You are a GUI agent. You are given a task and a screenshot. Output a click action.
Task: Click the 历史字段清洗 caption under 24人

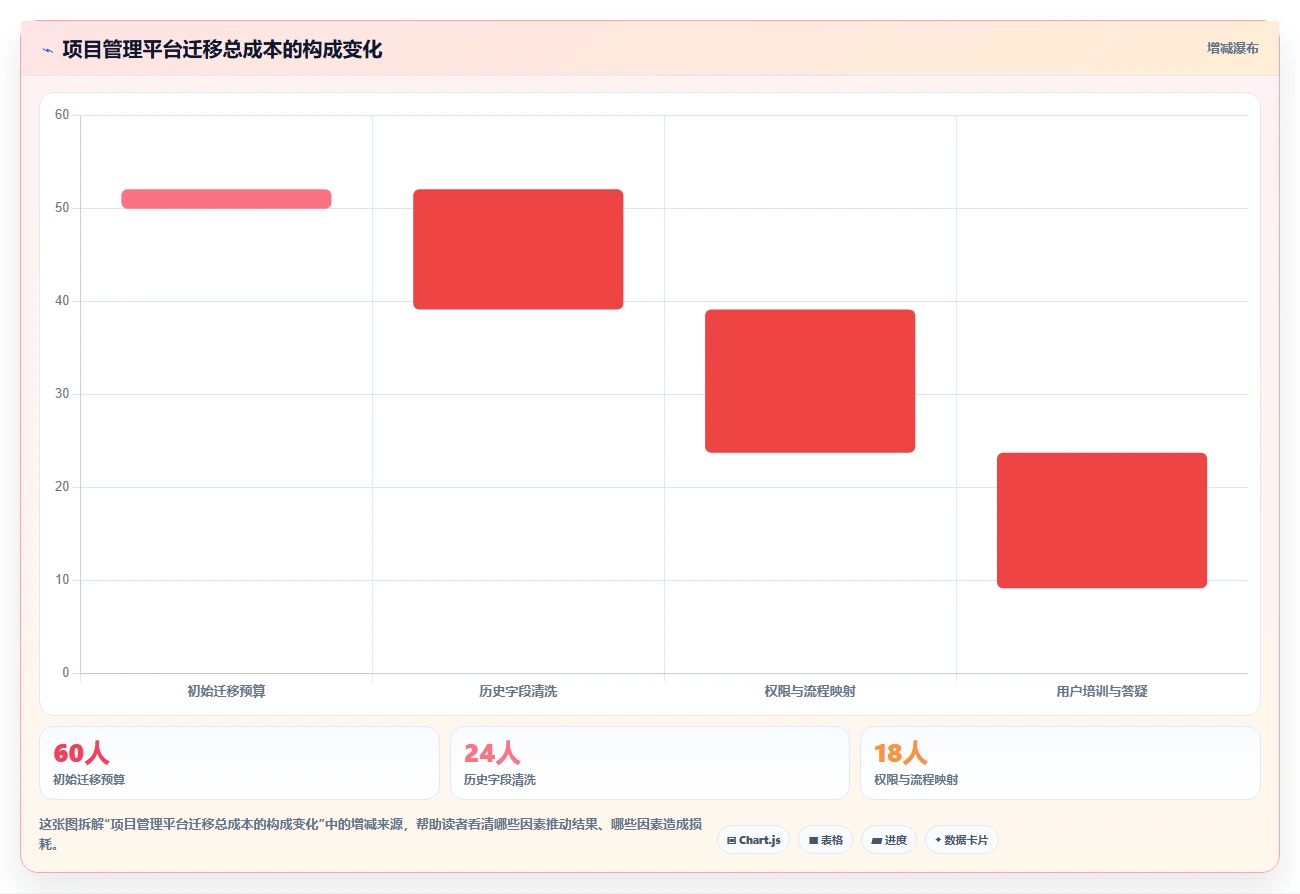click(500, 780)
